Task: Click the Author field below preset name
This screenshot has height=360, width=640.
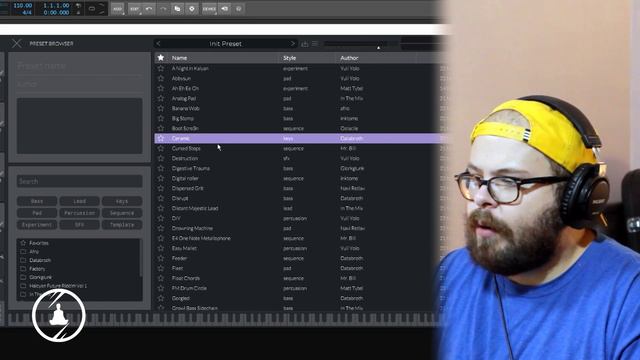Action: (x=80, y=84)
